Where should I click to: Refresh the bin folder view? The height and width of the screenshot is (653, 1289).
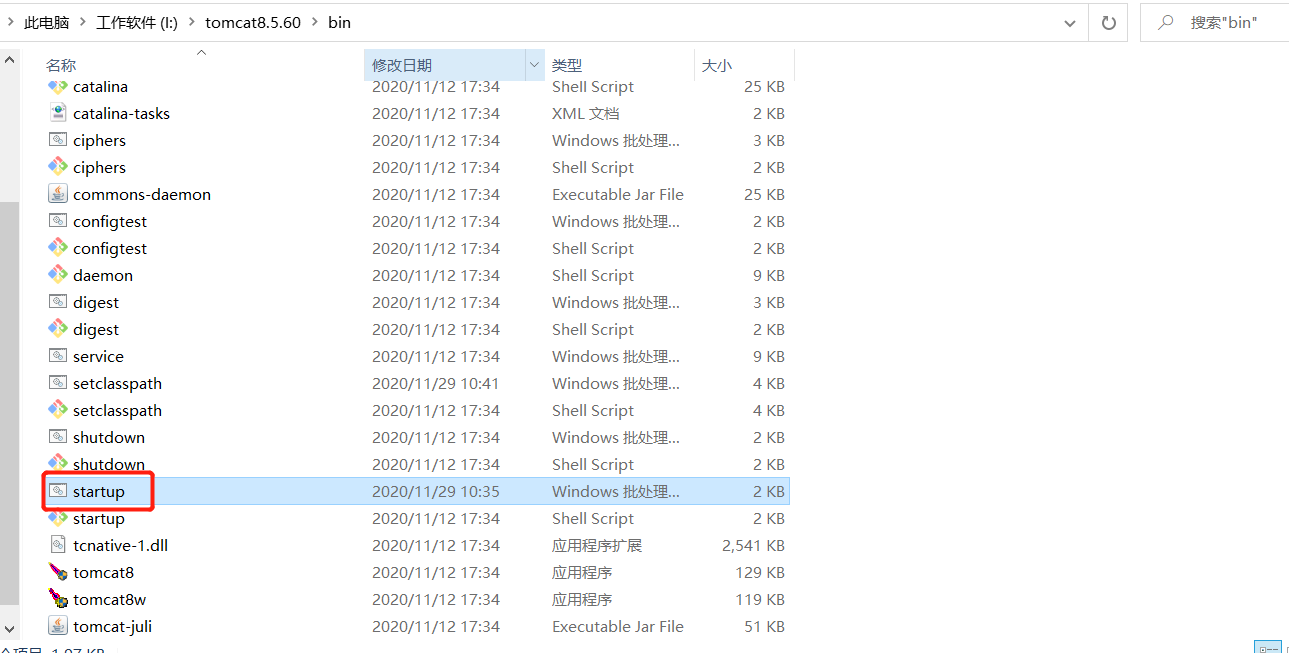click(x=1108, y=22)
